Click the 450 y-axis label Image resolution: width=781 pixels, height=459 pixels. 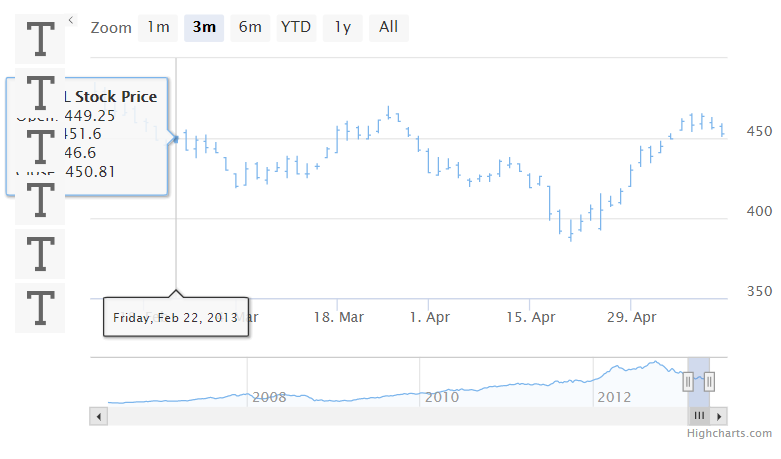point(759,131)
